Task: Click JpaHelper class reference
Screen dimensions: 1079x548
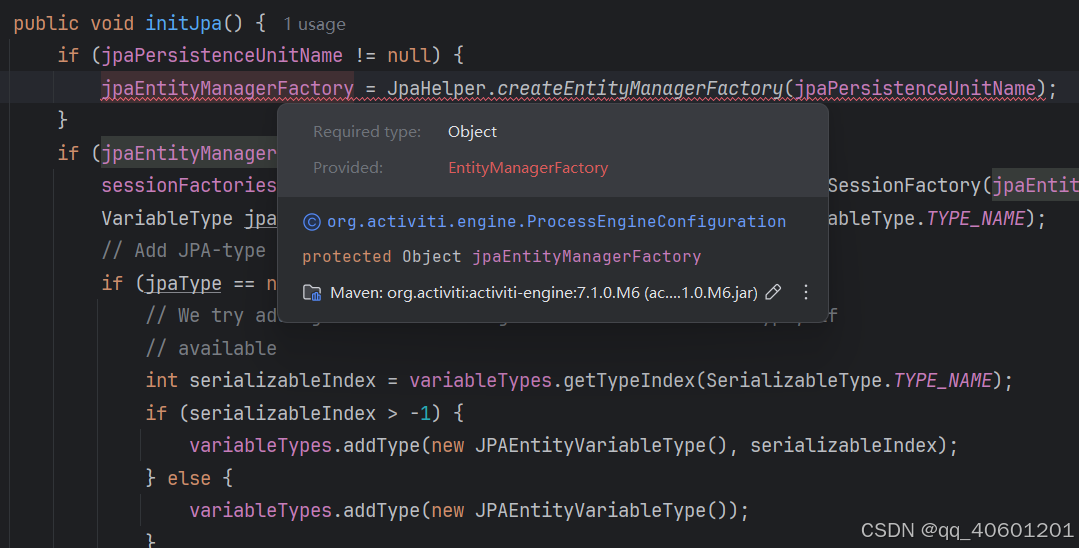Action: (x=436, y=89)
